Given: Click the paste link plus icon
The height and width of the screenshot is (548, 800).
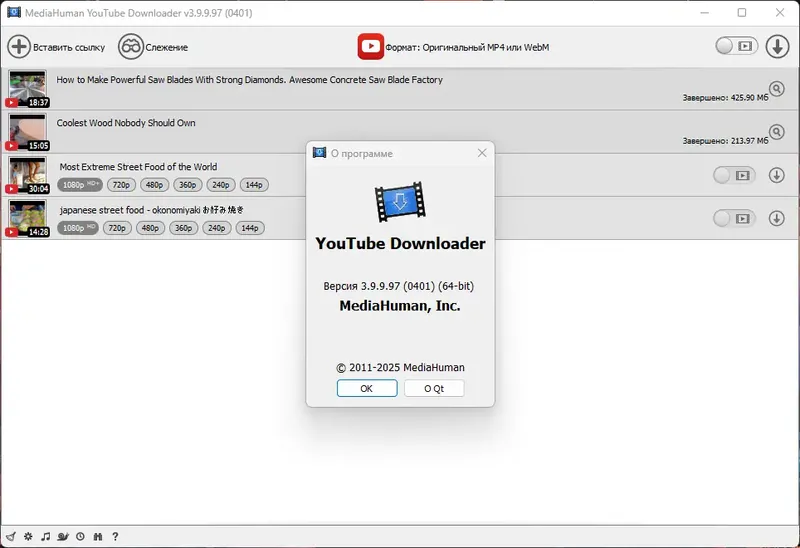Looking at the screenshot, I should point(19,47).
